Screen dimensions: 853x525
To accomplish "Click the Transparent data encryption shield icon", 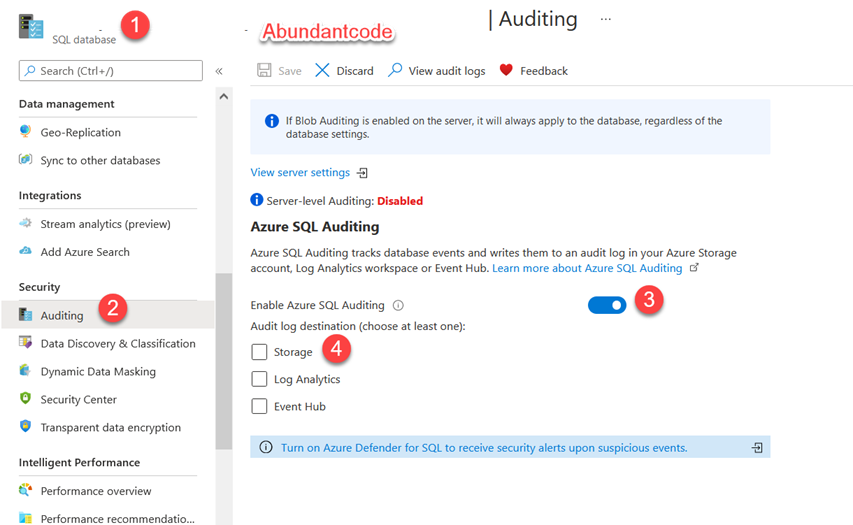I will point(25,426).
